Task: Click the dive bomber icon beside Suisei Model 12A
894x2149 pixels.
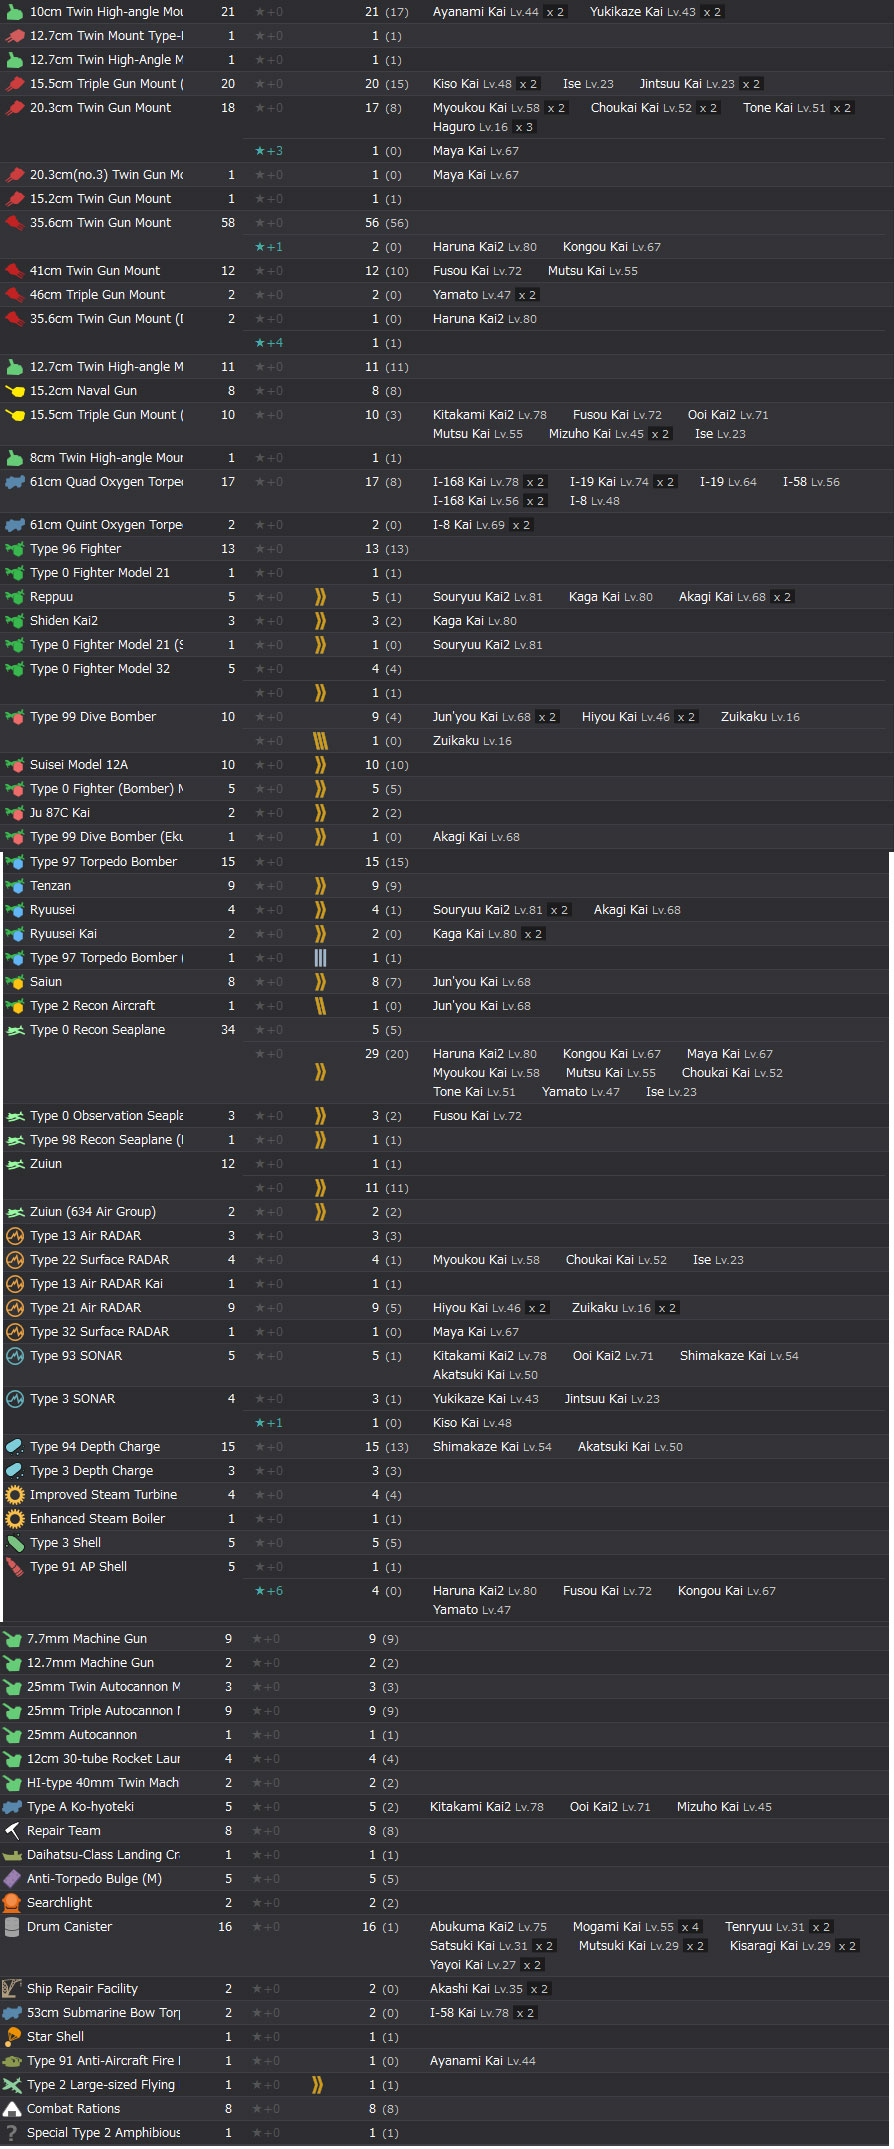Action: 15,765
